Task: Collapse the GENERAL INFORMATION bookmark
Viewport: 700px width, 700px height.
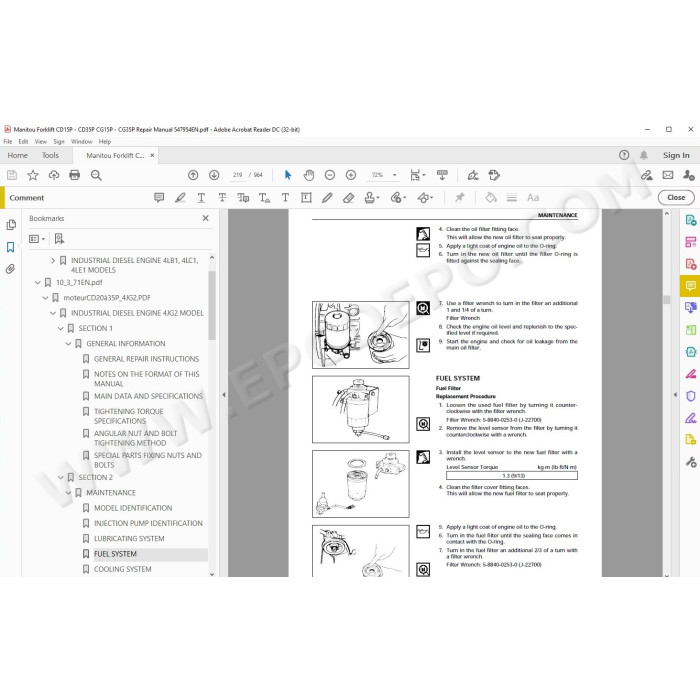Action: [x=68, y=343]
